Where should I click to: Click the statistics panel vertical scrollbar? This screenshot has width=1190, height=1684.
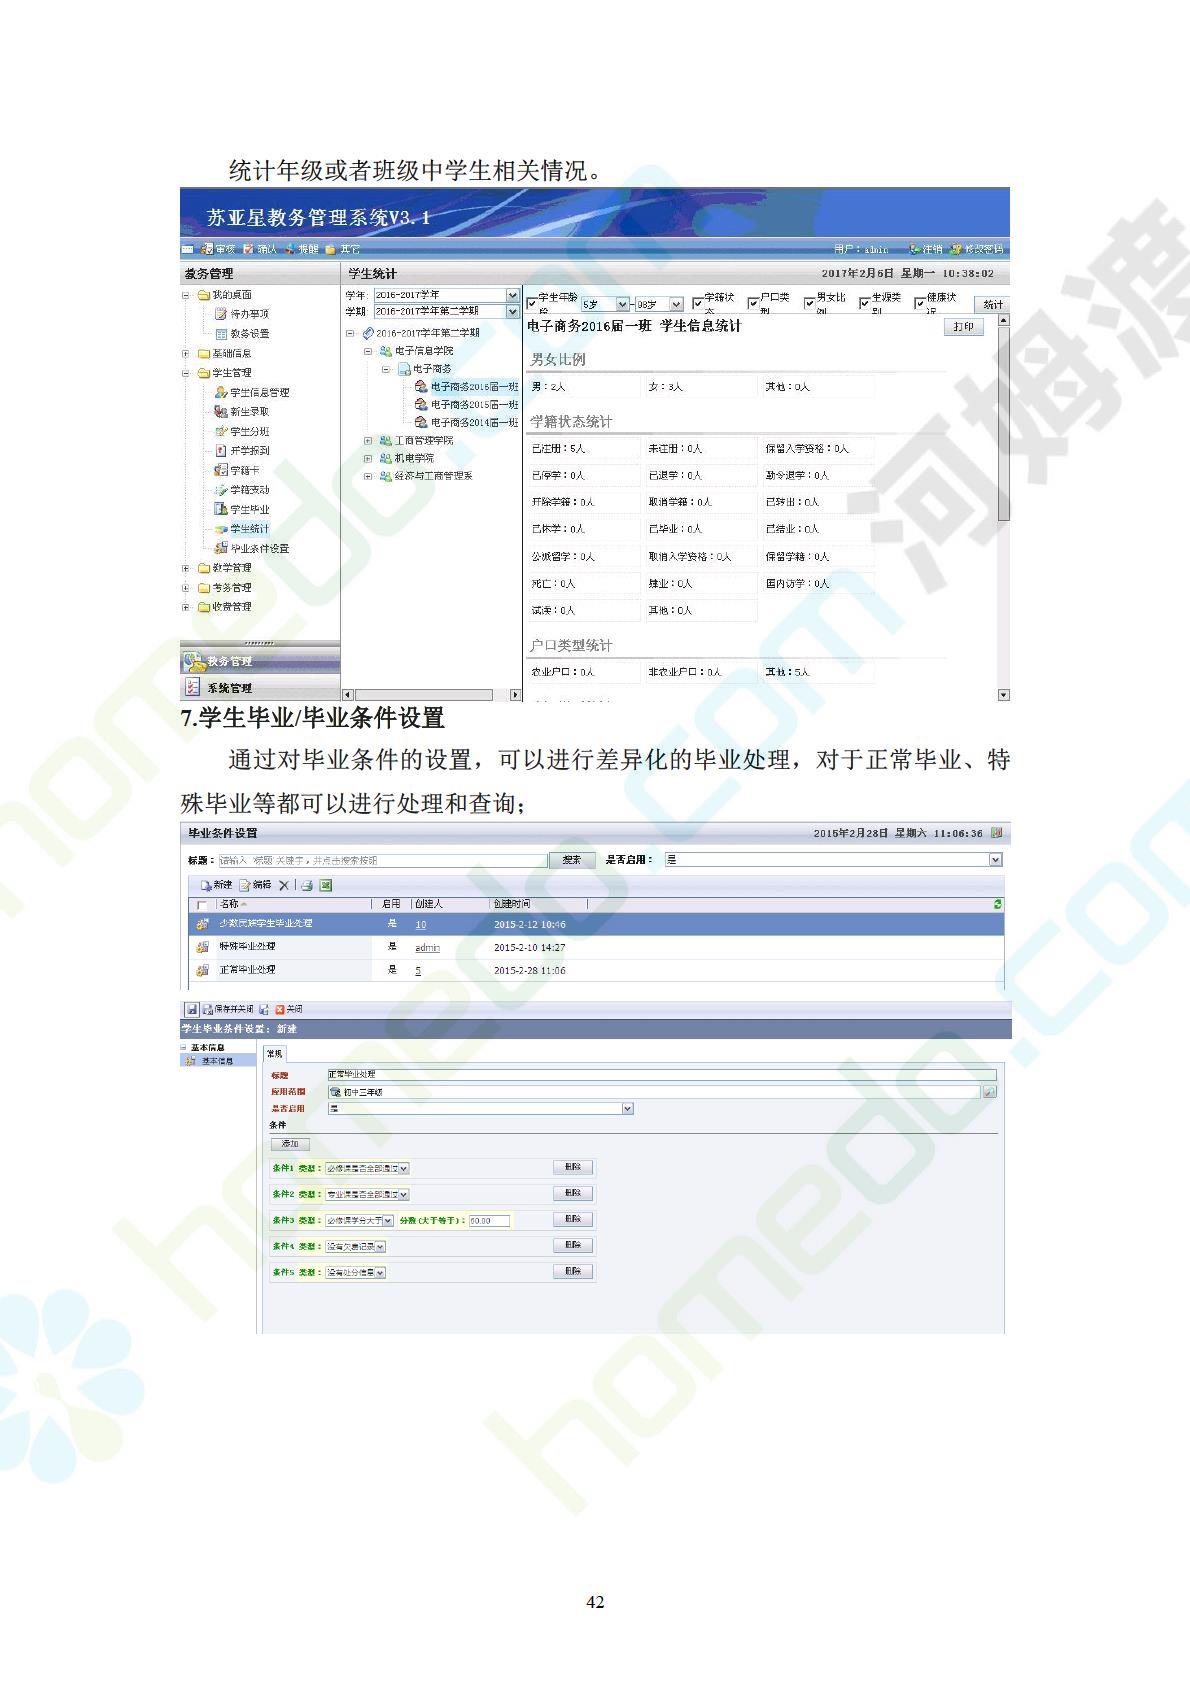pyautogui.click(x=1004, y=508)
